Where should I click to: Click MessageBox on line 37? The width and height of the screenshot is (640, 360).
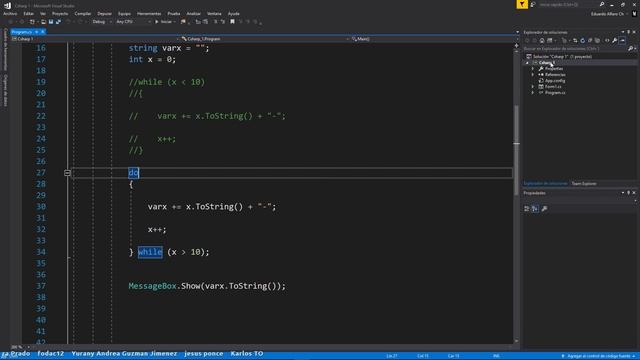pyautogui.click(x=152, y=286)
